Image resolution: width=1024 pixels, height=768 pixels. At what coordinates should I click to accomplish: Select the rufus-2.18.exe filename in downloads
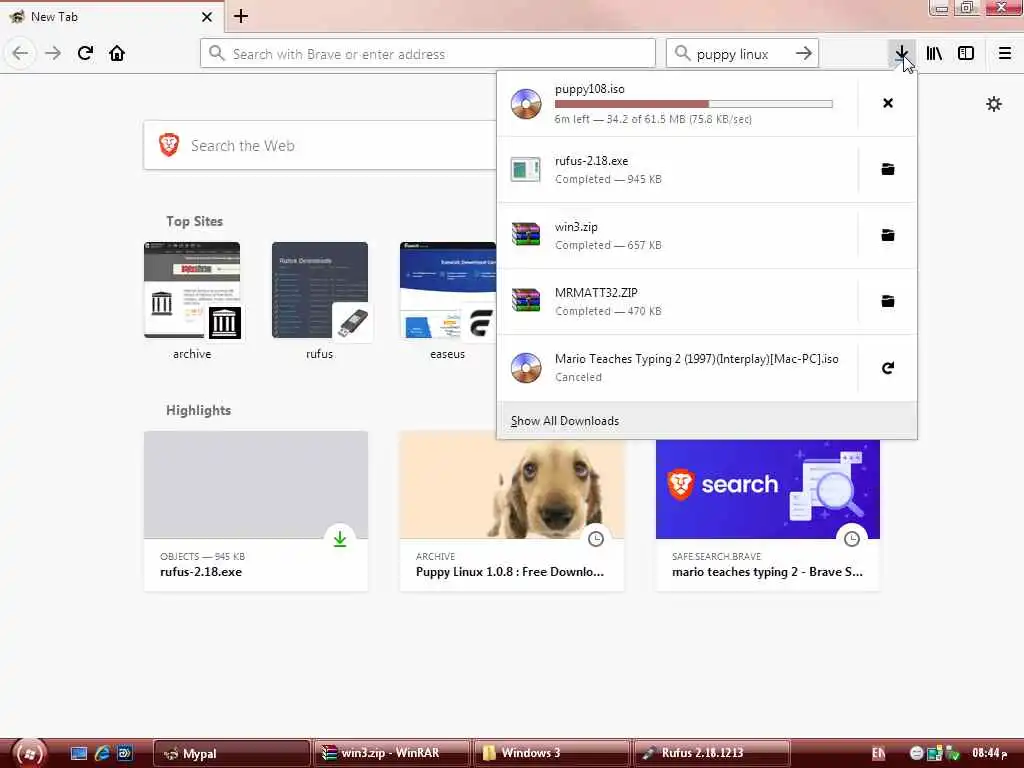(x=591, y=161)
